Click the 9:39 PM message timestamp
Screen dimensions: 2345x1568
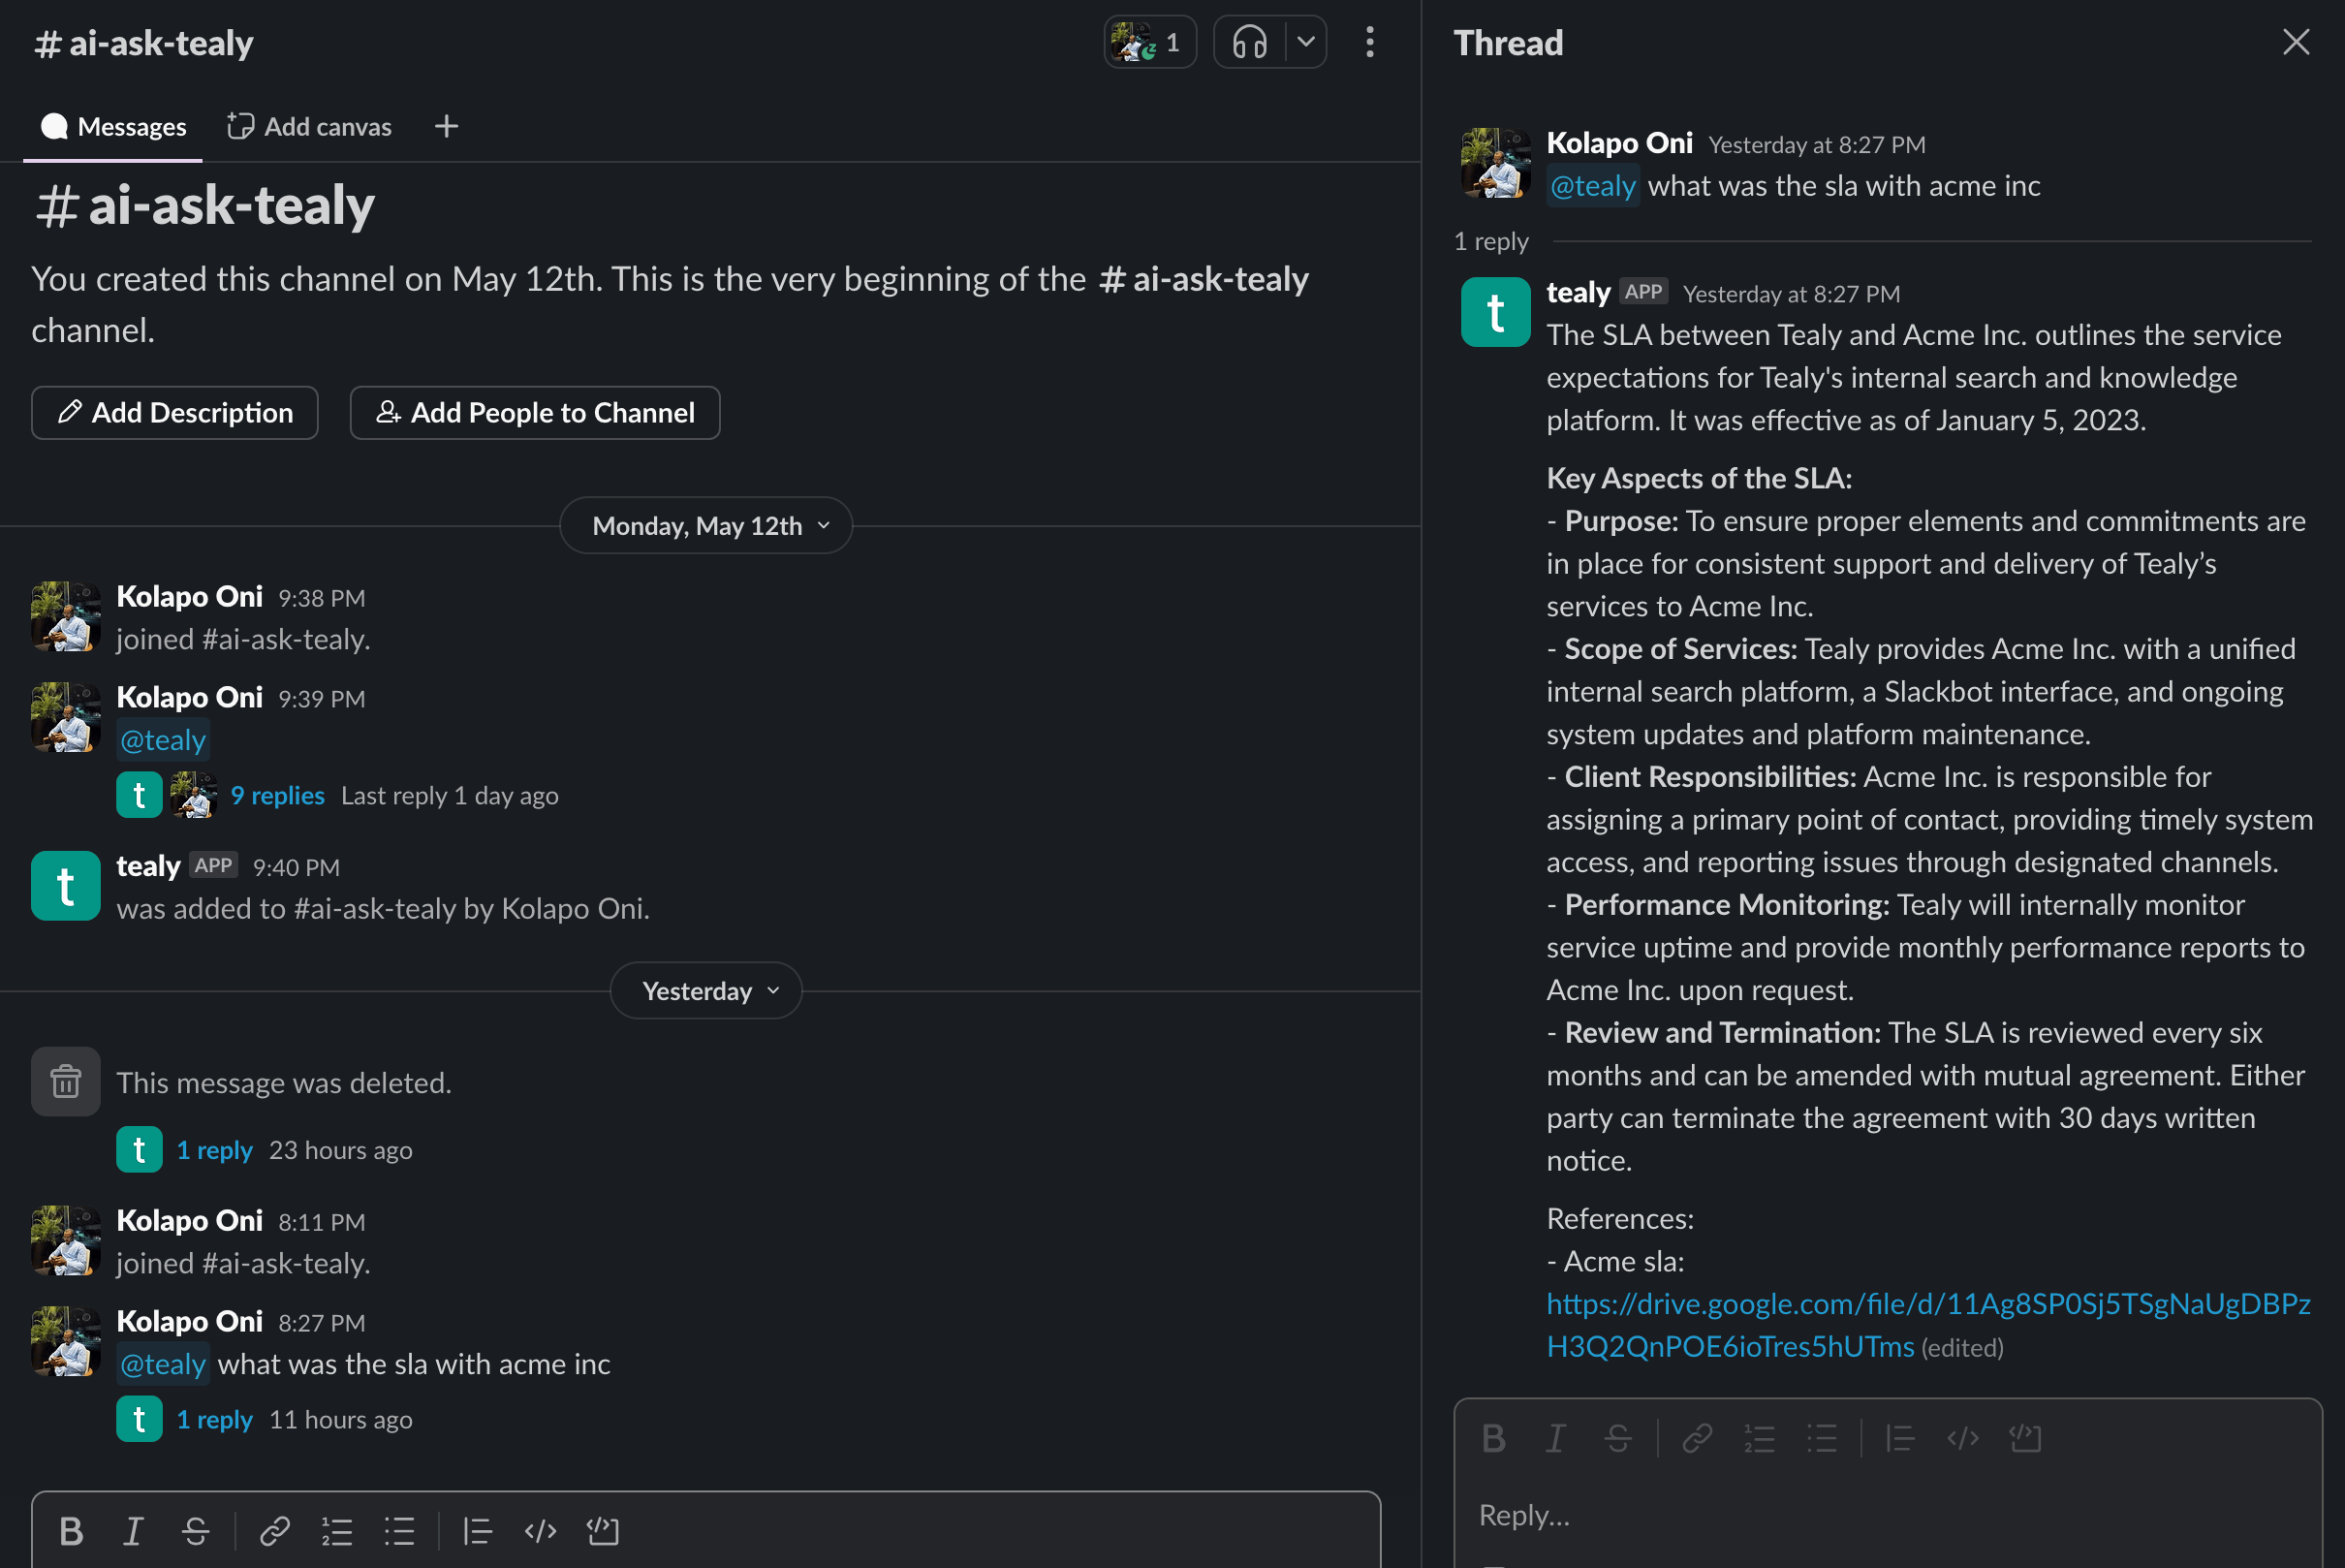[321, 699]
